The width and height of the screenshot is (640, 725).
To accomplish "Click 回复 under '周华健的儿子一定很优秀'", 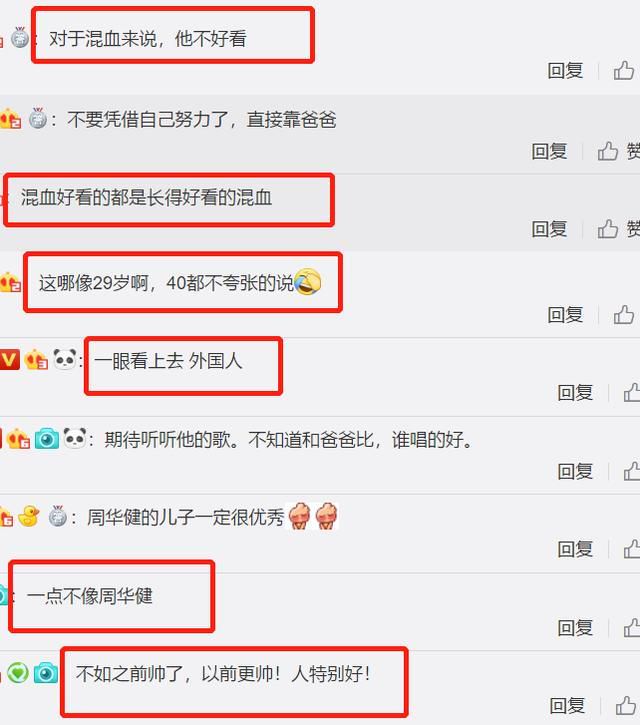I will (x=575, y=549).
